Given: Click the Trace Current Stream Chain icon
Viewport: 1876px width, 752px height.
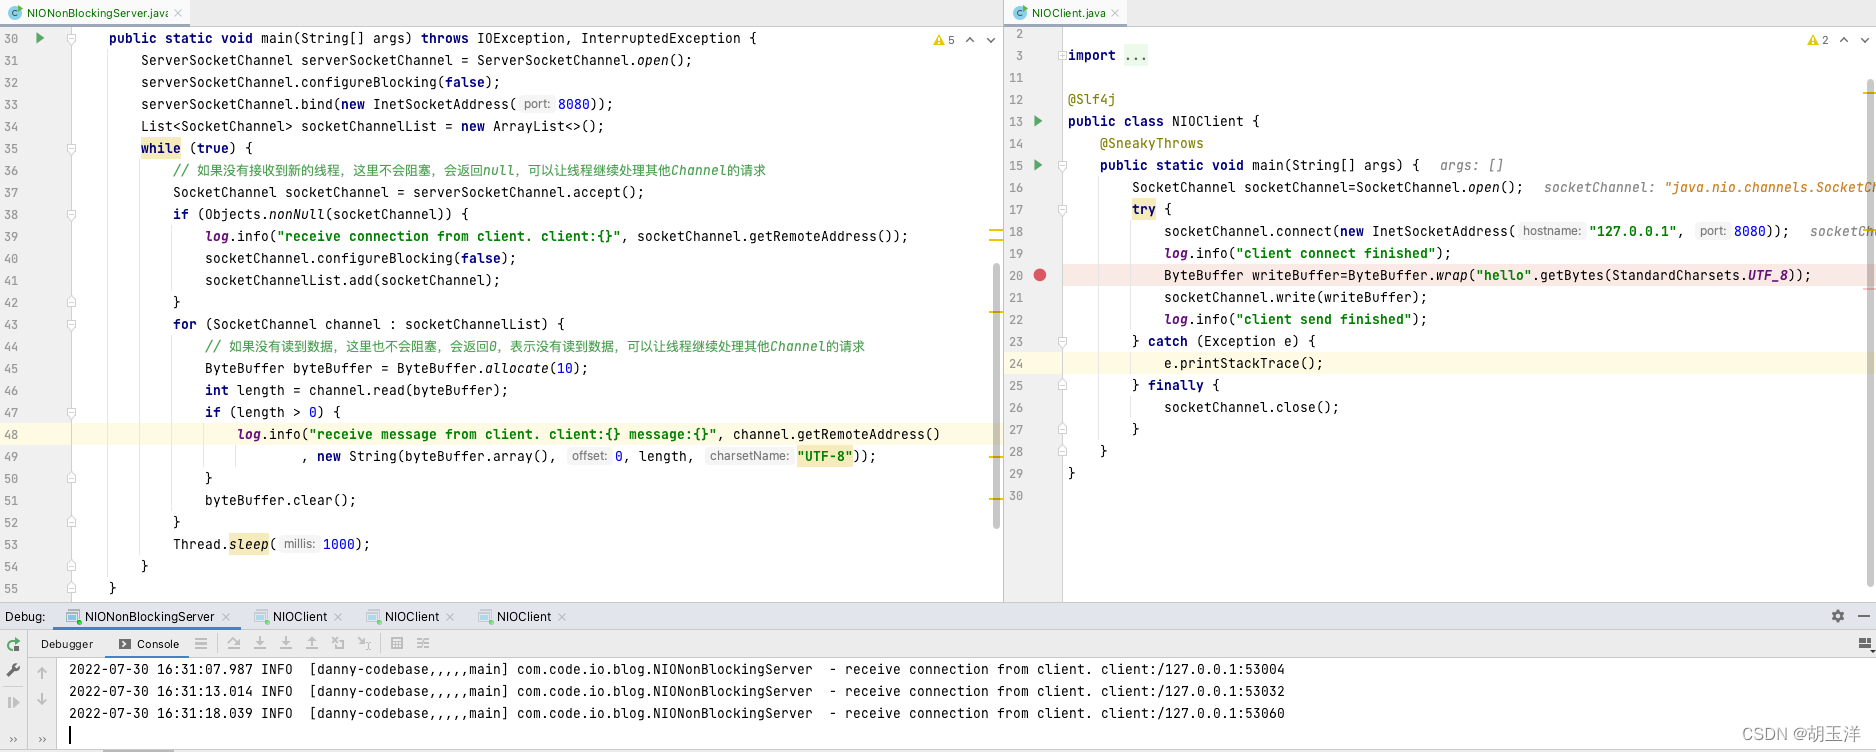Looking at the screenshot, I should 423,643.
